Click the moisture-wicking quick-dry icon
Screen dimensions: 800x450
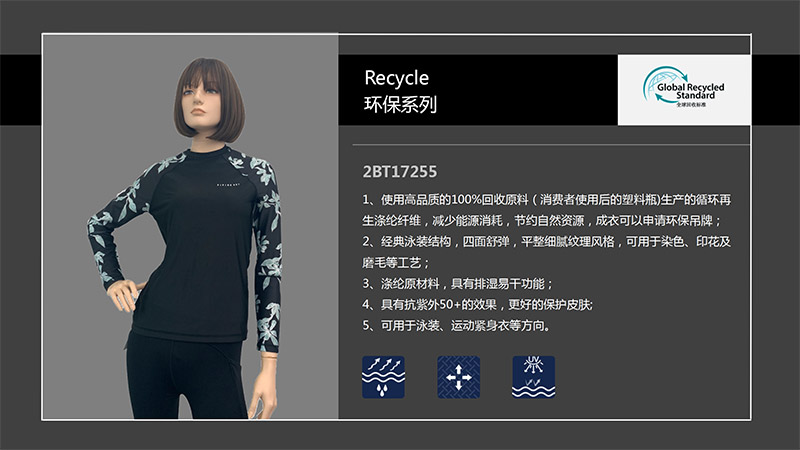(x=383, y=377)
